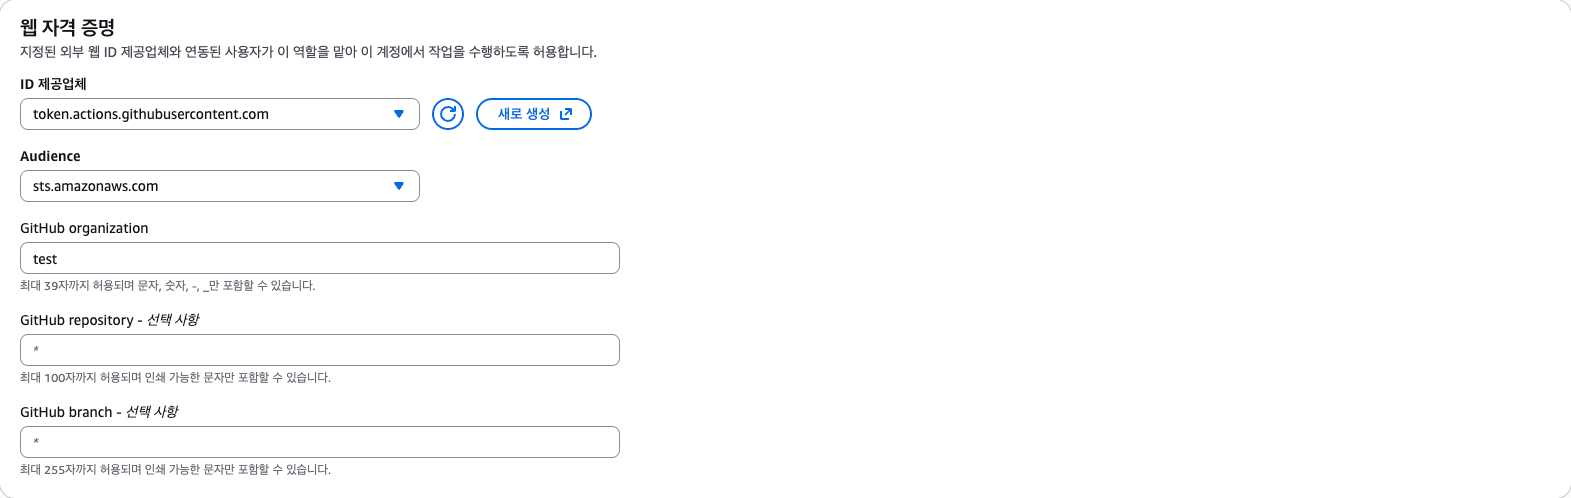Click the 최대 255자 helper text
Image resolution: width=1571 pixels, height=498 pixels.
pos(175,470)
